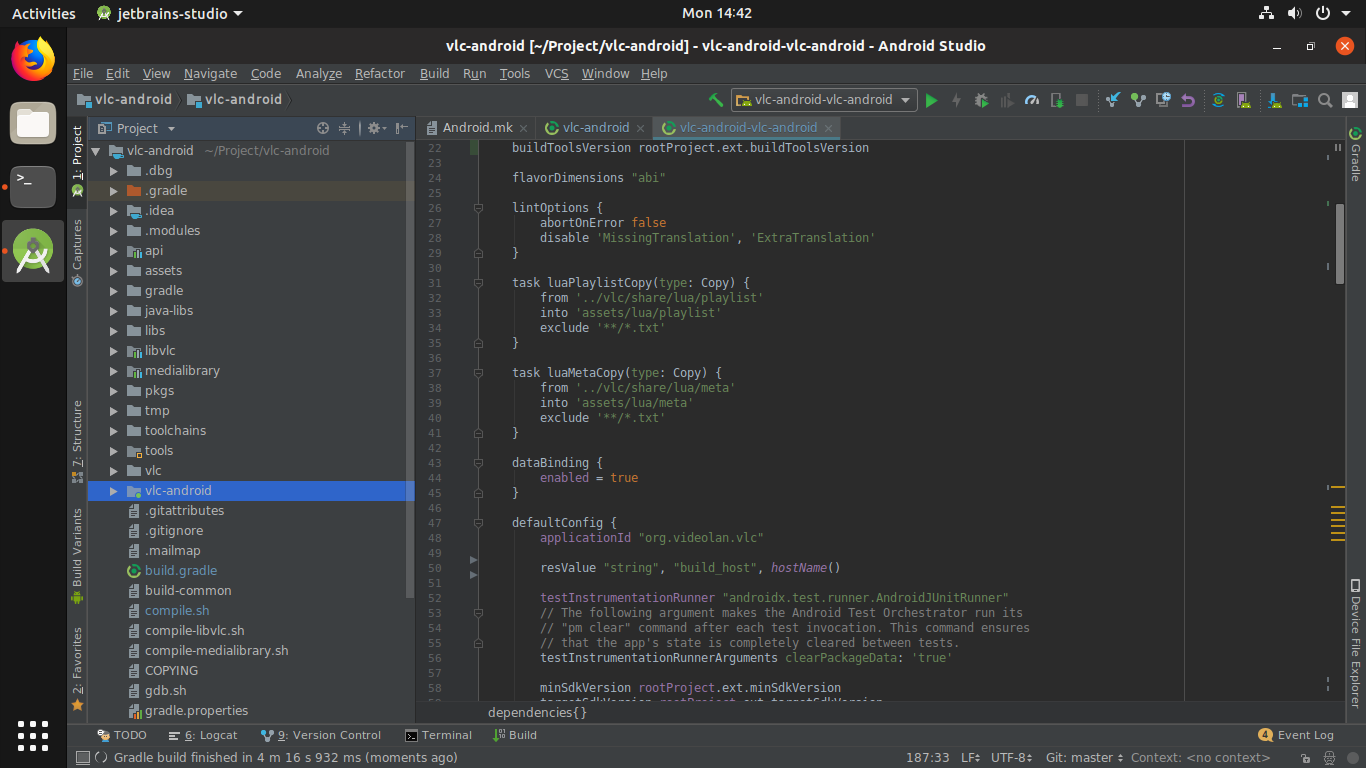1366x768 pixels.
Task: Toggle the Captures tool window
Action: (77, 253)
